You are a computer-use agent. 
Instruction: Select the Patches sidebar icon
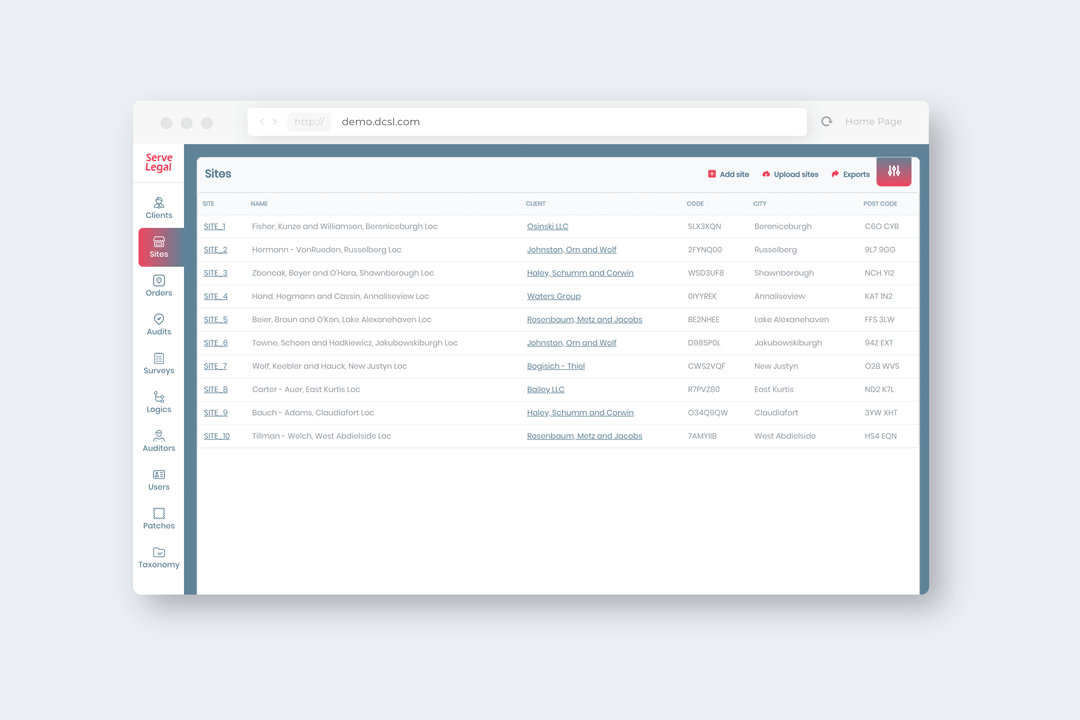[x=158, y=514]
